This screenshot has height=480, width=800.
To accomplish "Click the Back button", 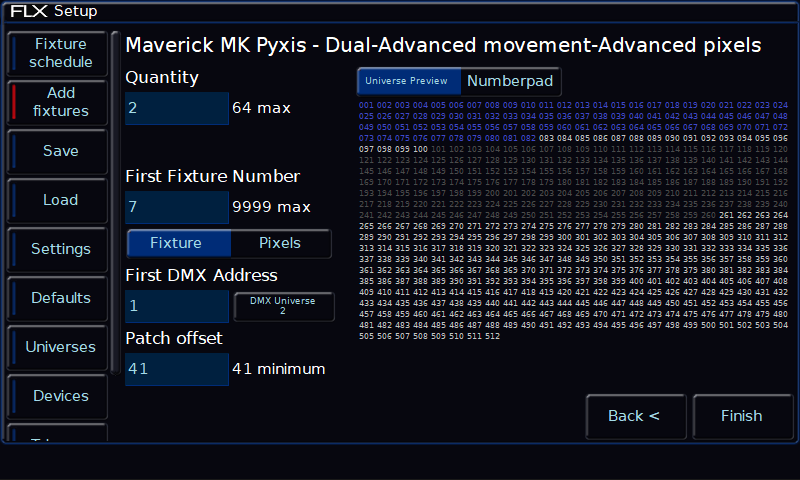I will (636, 416).
